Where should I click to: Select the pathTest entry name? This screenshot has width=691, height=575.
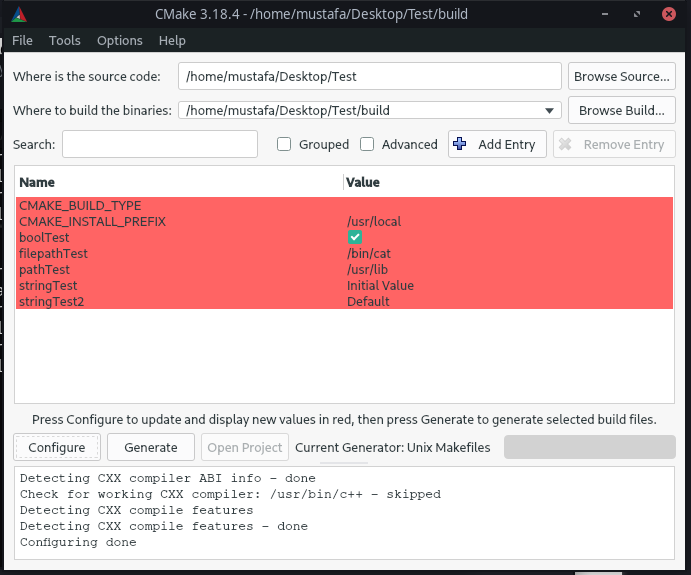(44, 269)
